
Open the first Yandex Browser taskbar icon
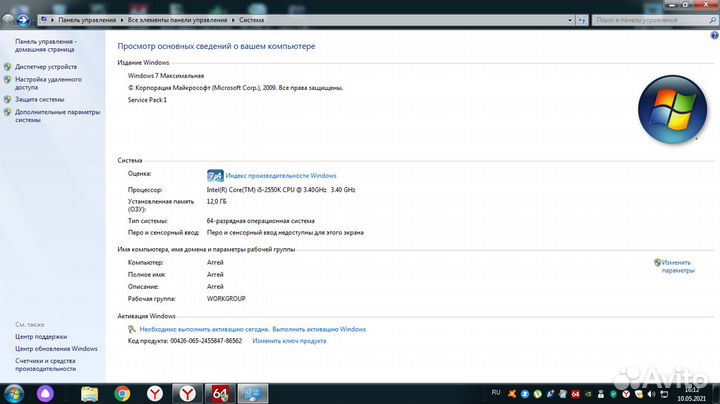coord(155,394)
